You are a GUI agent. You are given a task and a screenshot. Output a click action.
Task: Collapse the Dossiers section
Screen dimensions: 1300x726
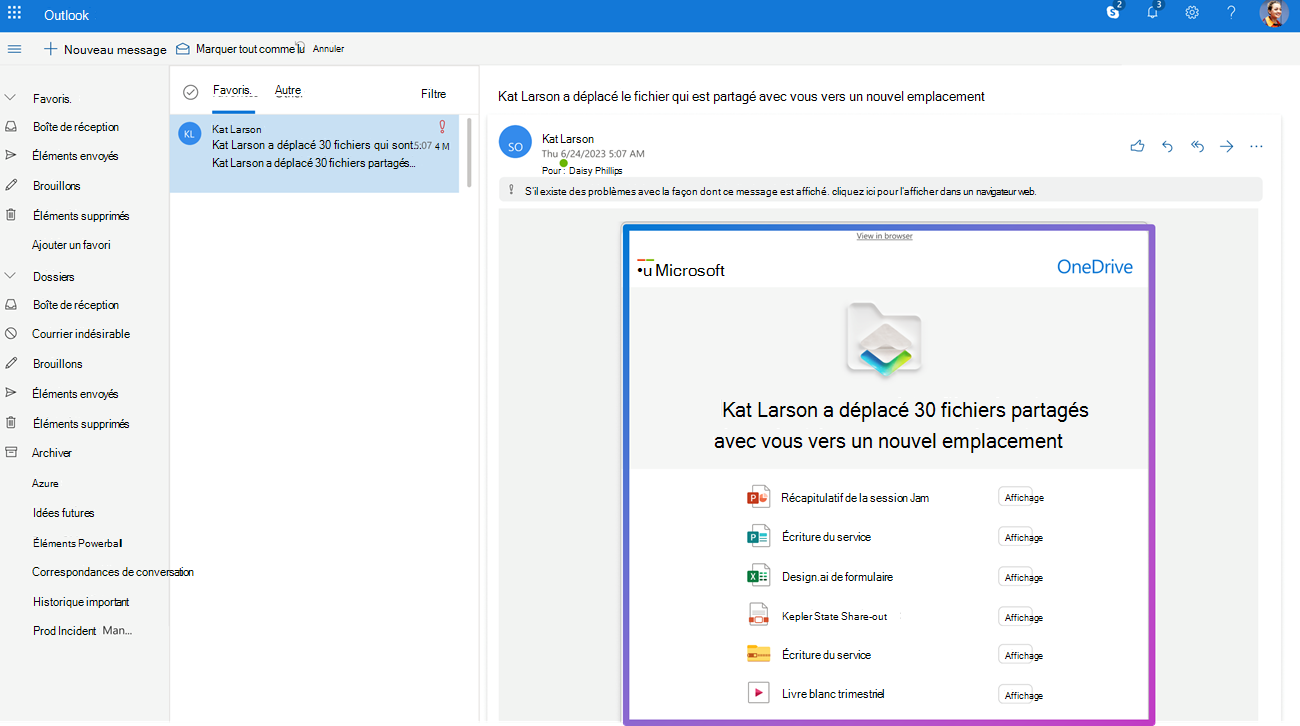pos(11,276)
